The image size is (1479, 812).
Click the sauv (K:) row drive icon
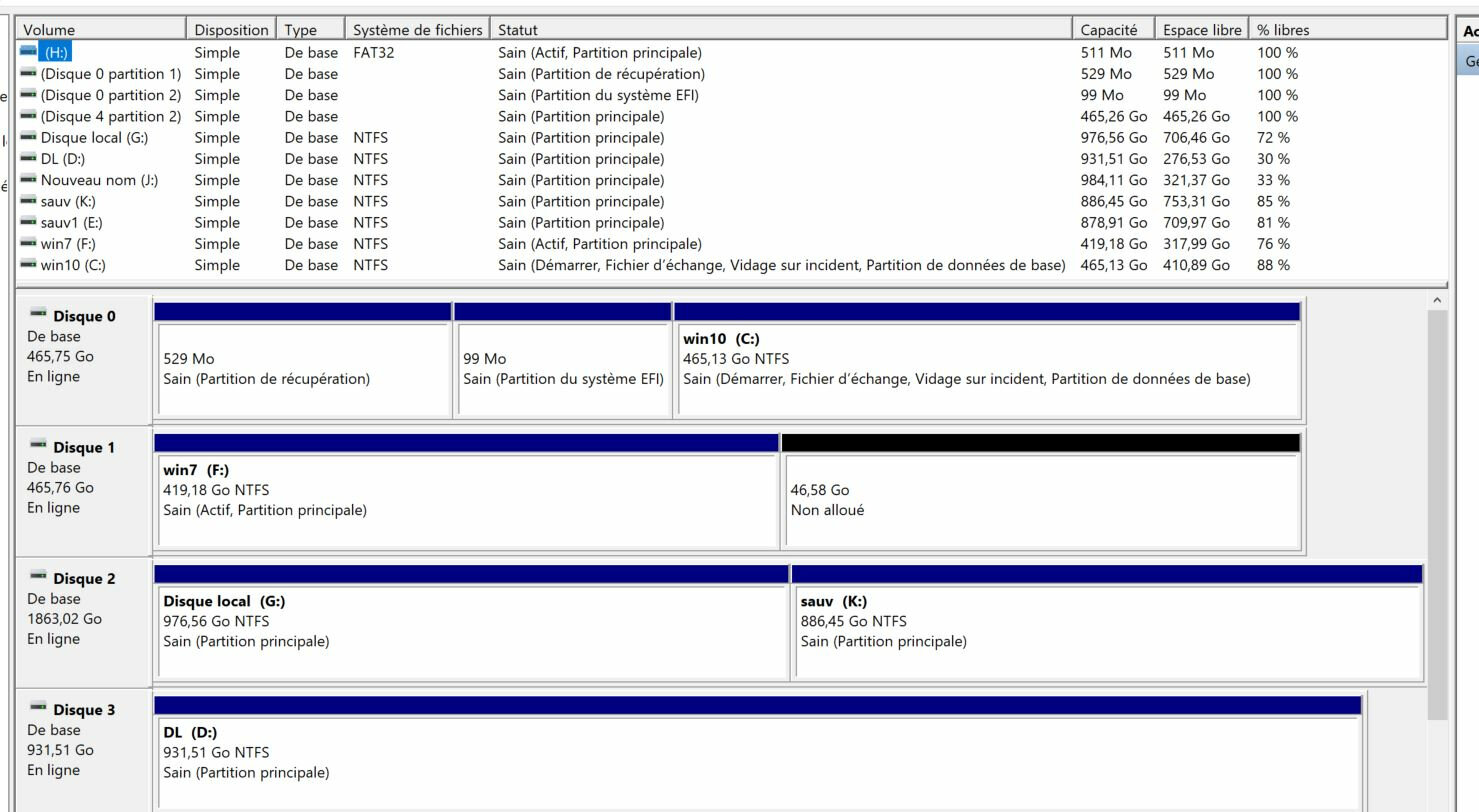click(28, 201)
